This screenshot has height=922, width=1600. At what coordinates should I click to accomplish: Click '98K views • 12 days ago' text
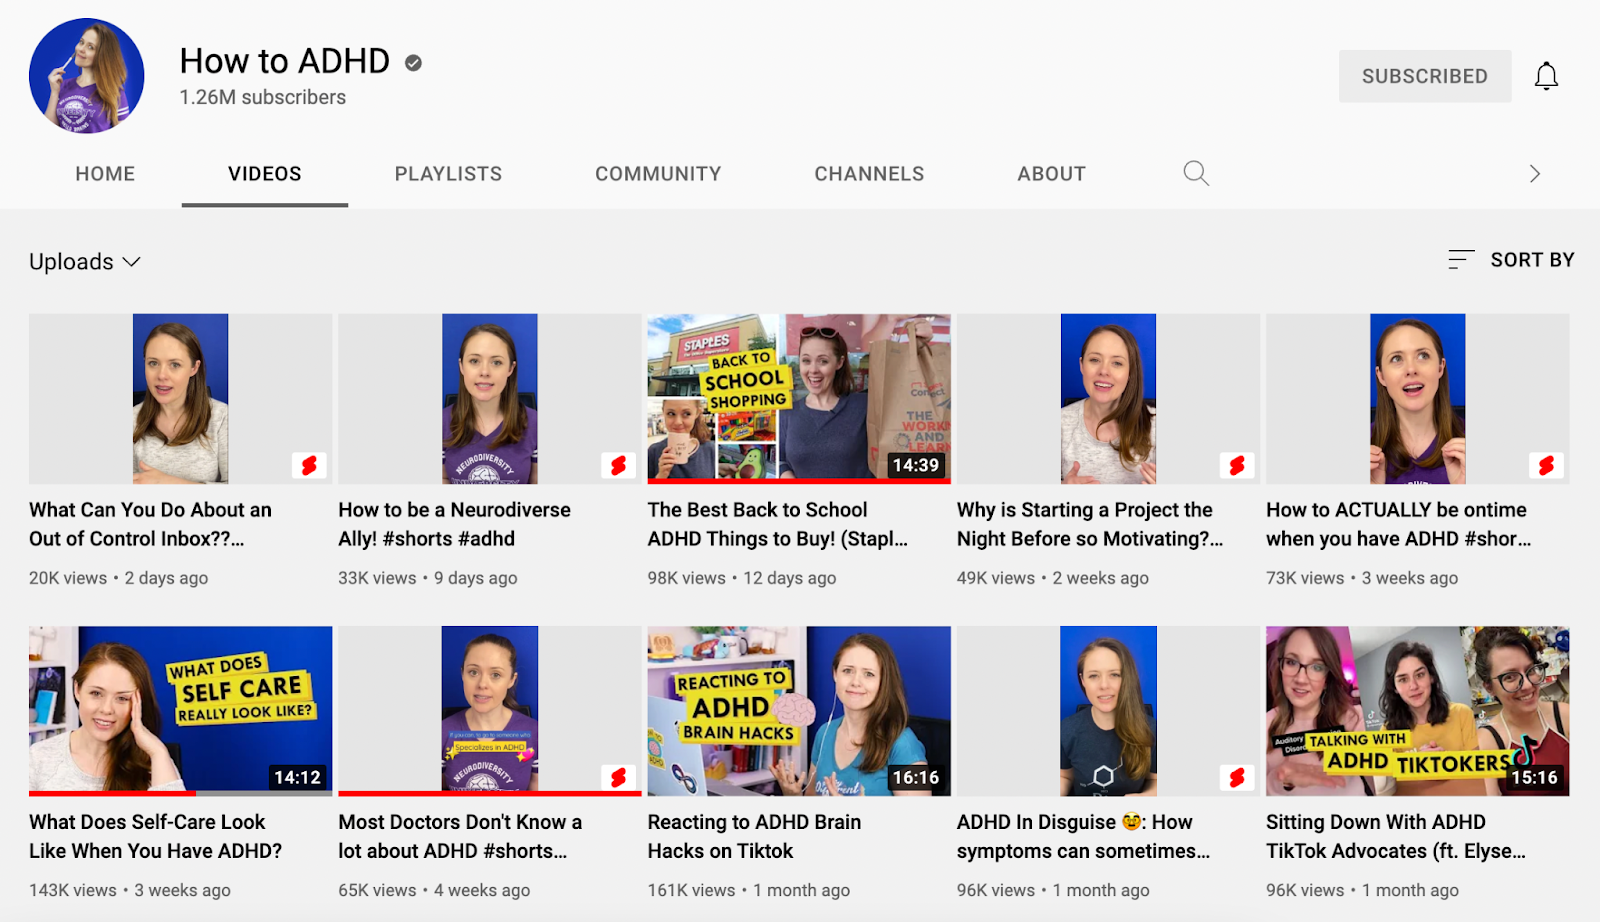[x=742, y=578]
